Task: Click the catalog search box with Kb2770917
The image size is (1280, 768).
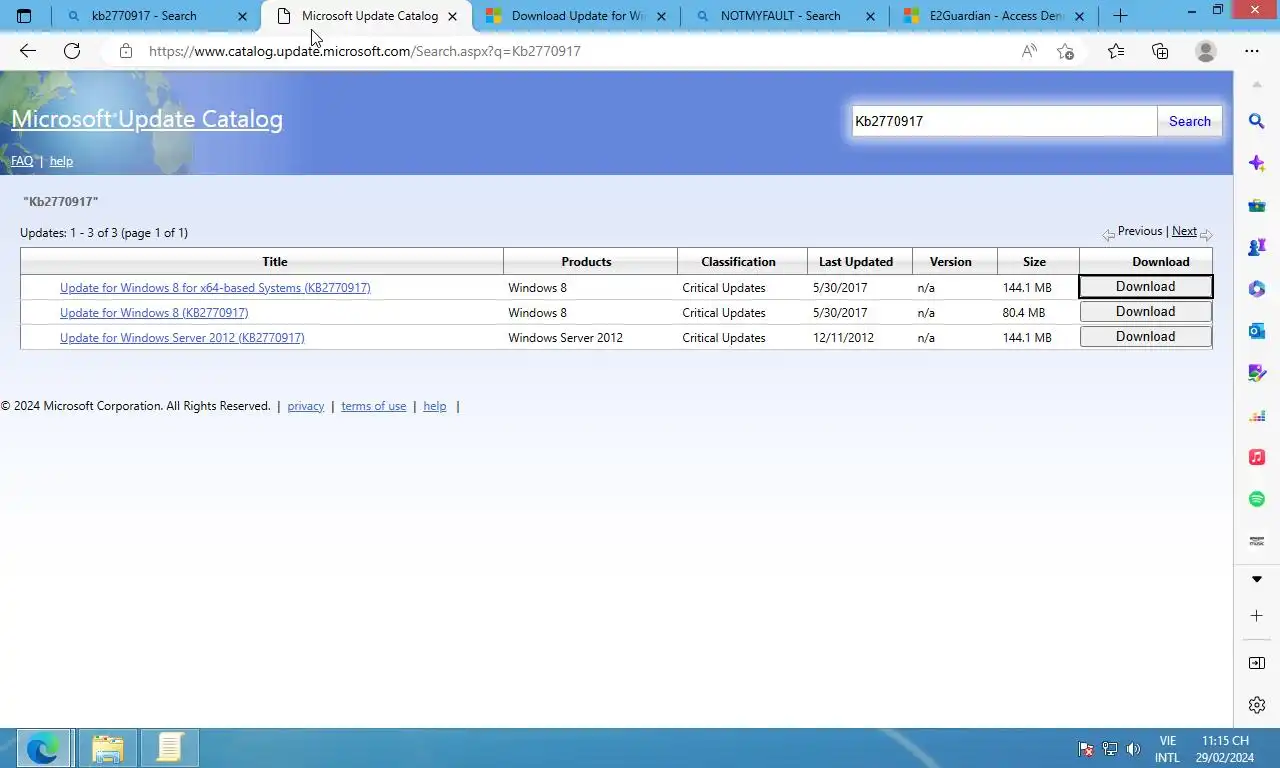Action: tap(1004, 121)
